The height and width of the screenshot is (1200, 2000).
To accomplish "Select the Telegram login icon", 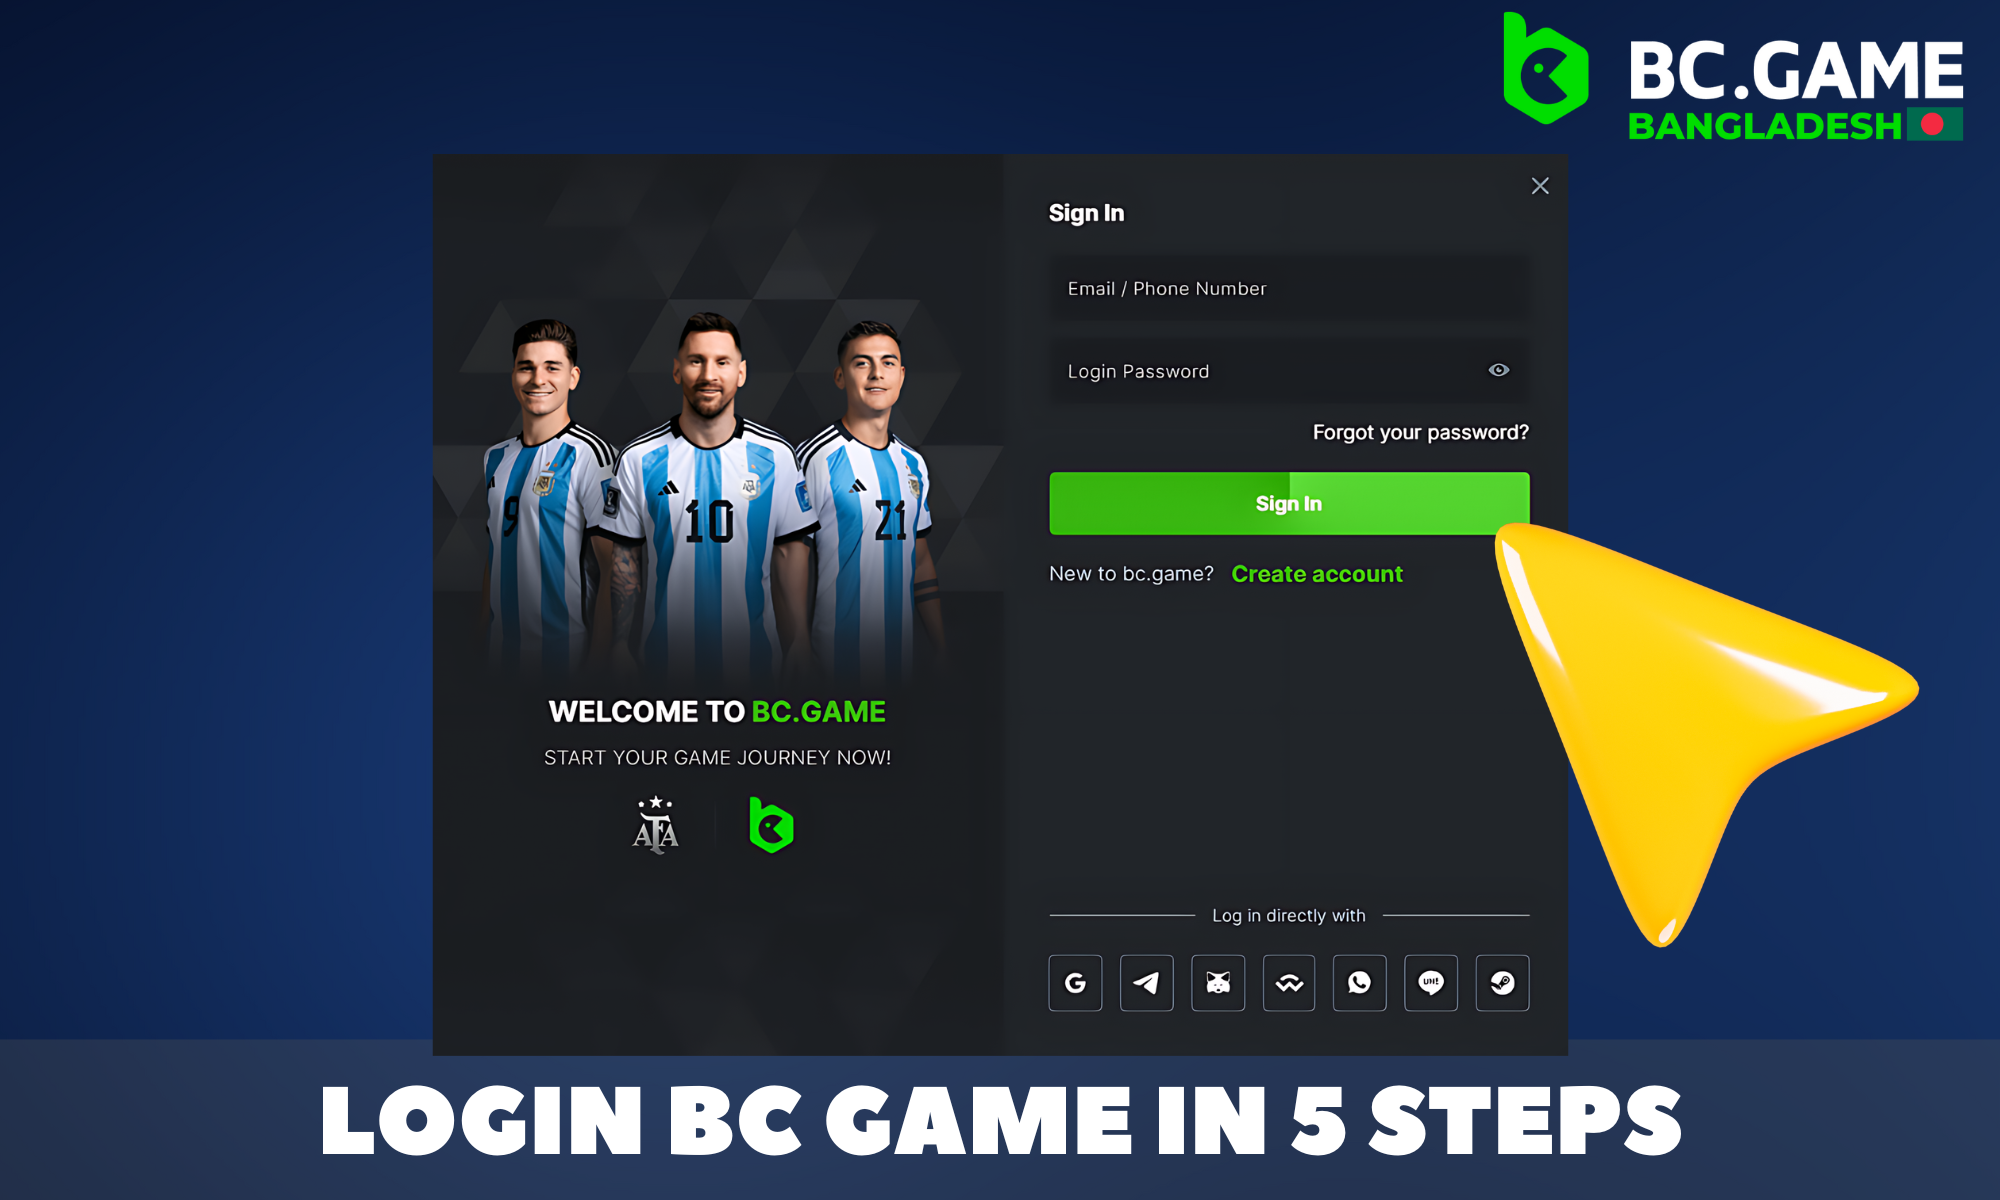I will [x=1146, y=983].
